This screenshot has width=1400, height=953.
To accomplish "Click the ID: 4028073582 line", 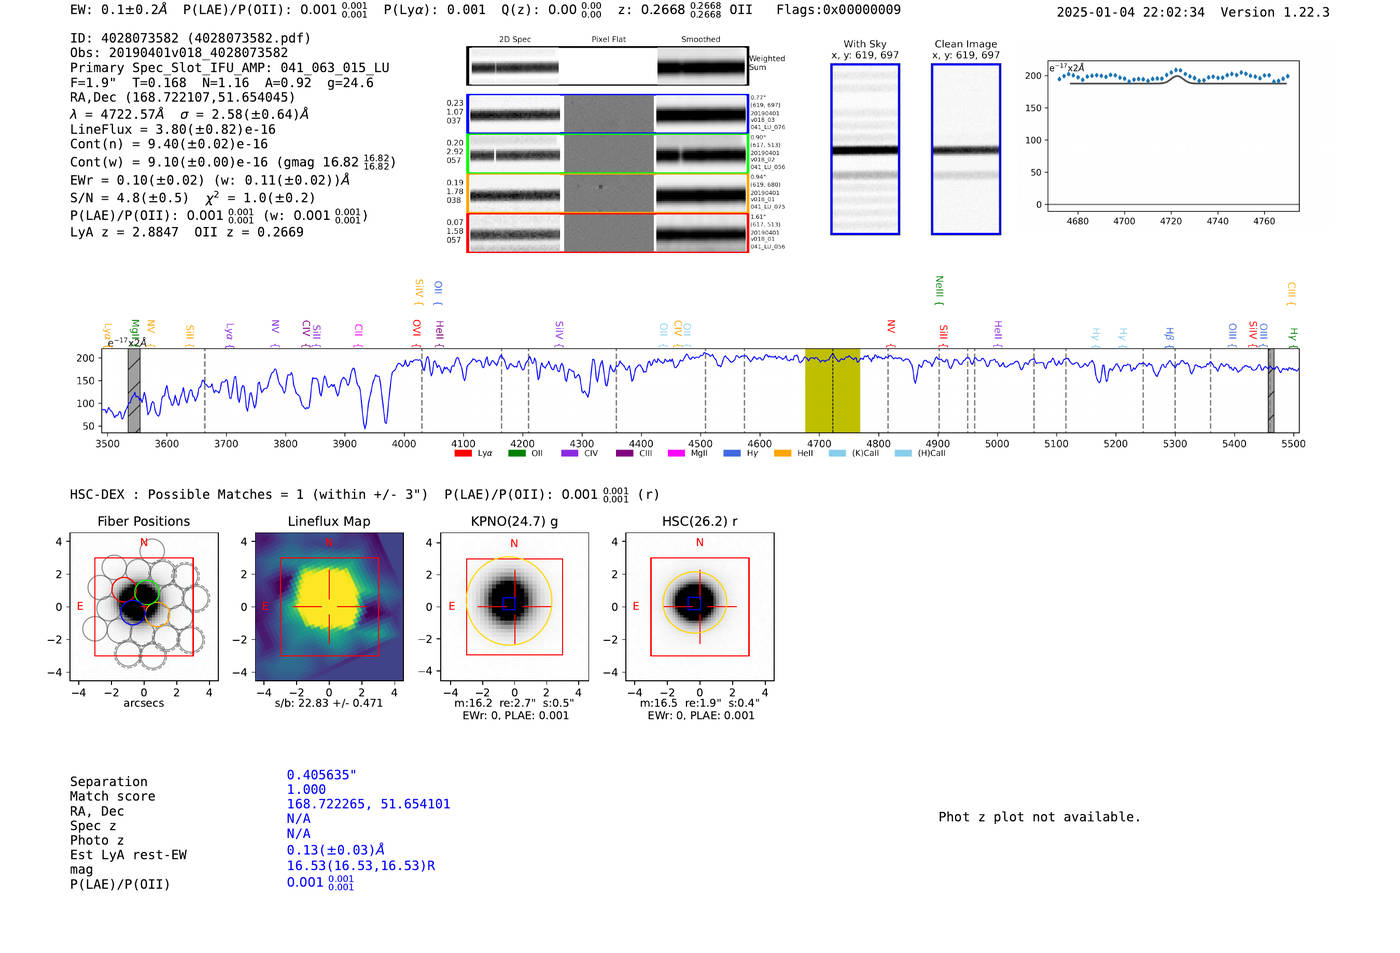I will (190, 38).
